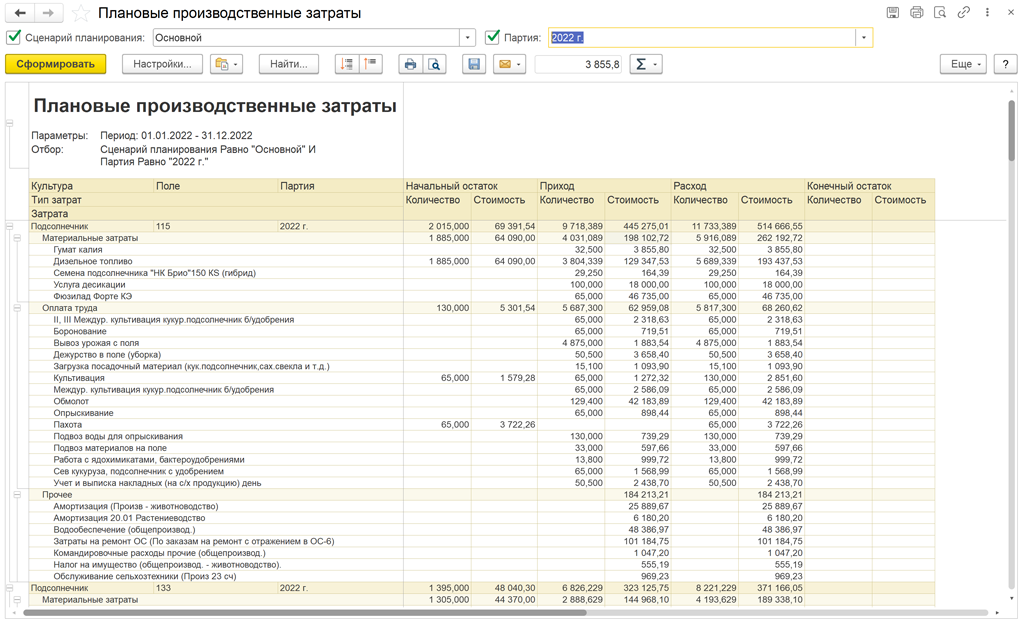
Task: Collapse the Материальные затраты group
Action: 17,238
